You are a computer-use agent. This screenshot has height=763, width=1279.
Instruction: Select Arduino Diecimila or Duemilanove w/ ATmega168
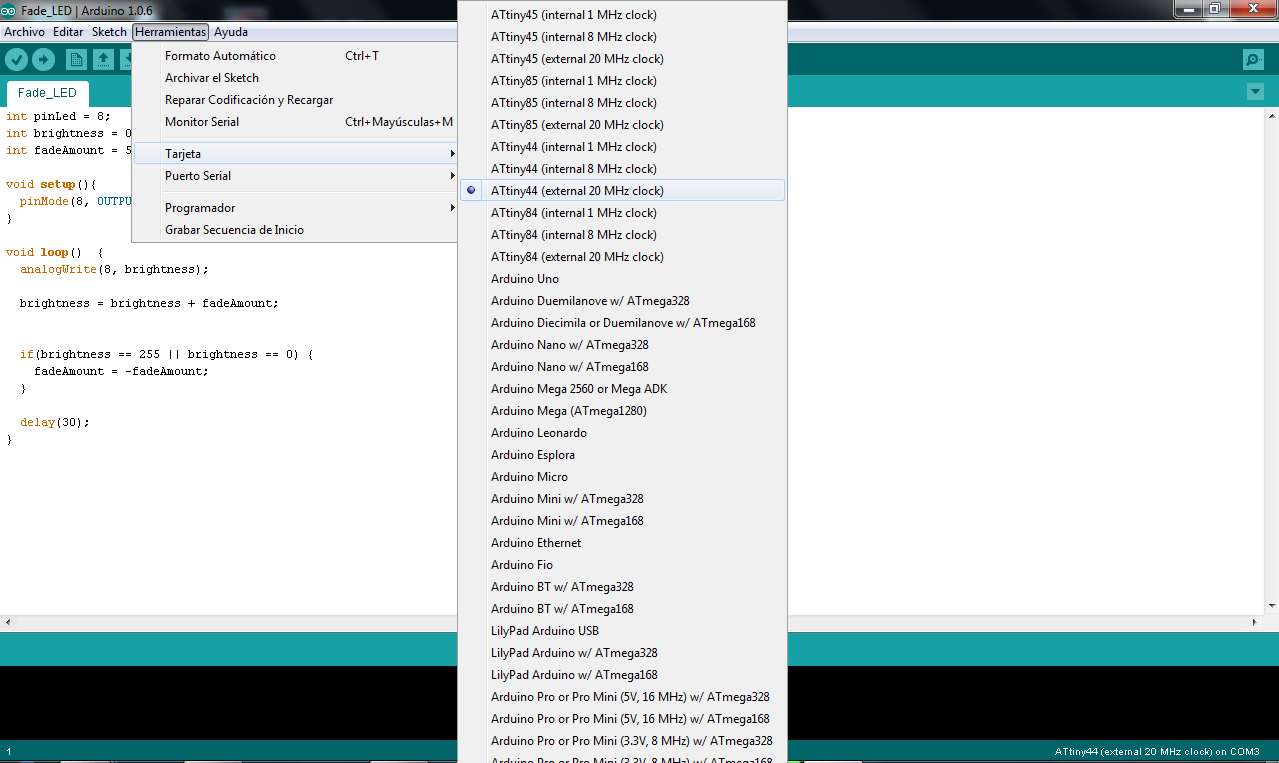click(622, 323)
